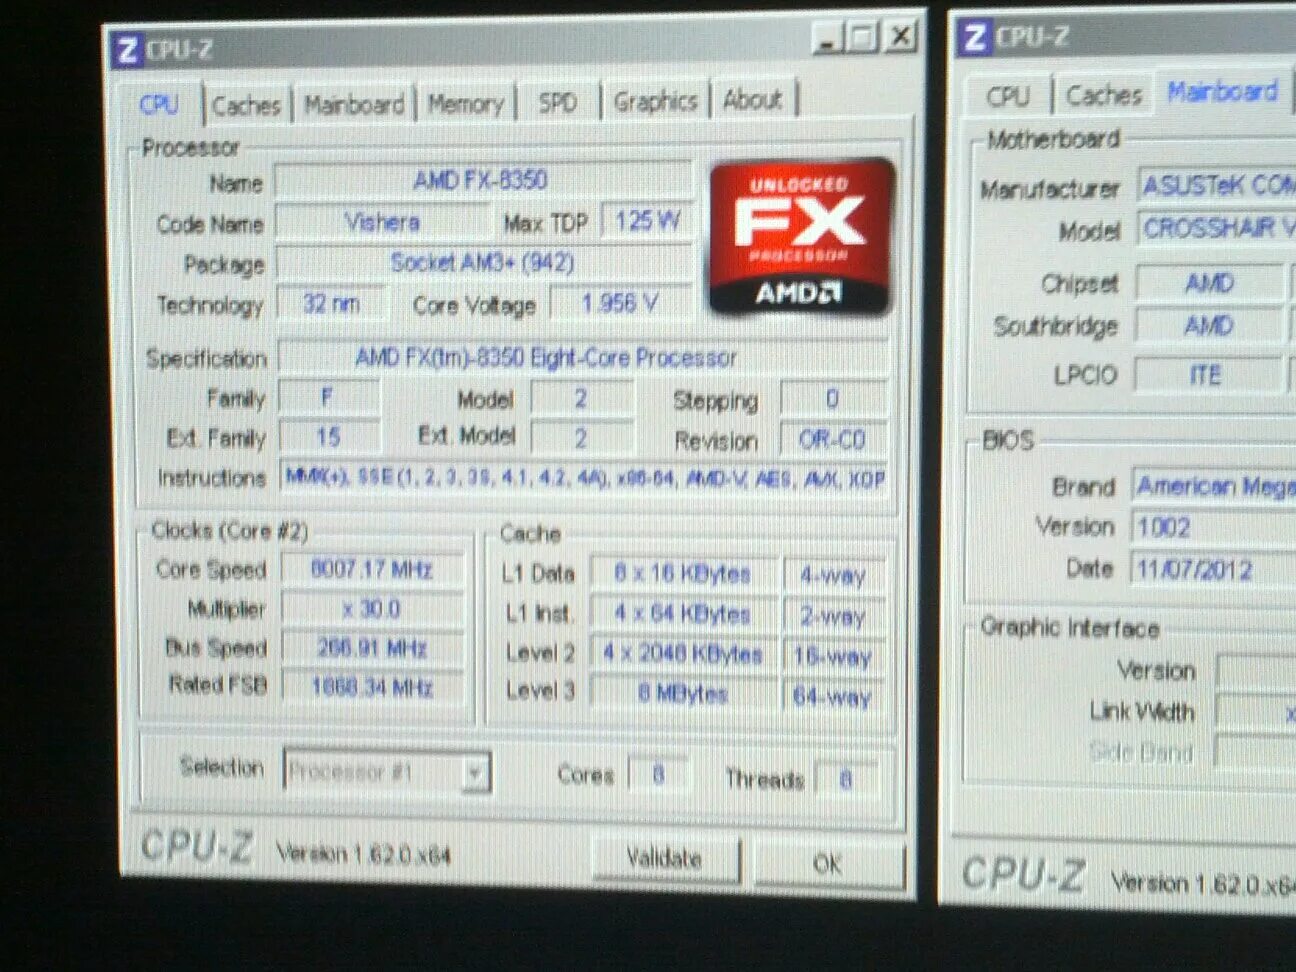This screenshot has height=972, width=1296.
Task: Click the Core Voltage value 1.956 V
Action: 620,302
